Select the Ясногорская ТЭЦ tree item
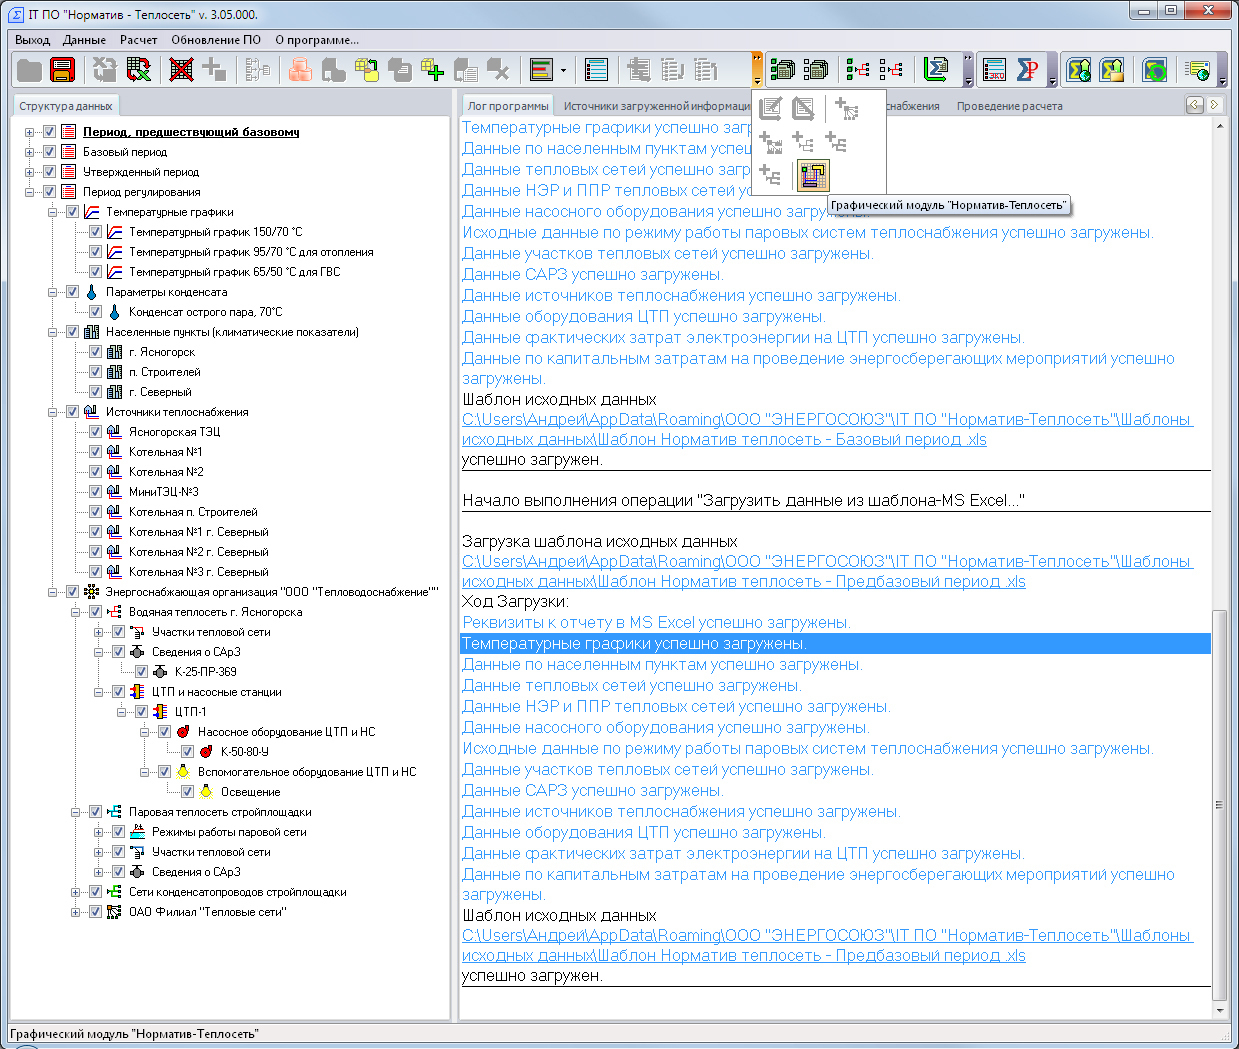 point(174,432)
